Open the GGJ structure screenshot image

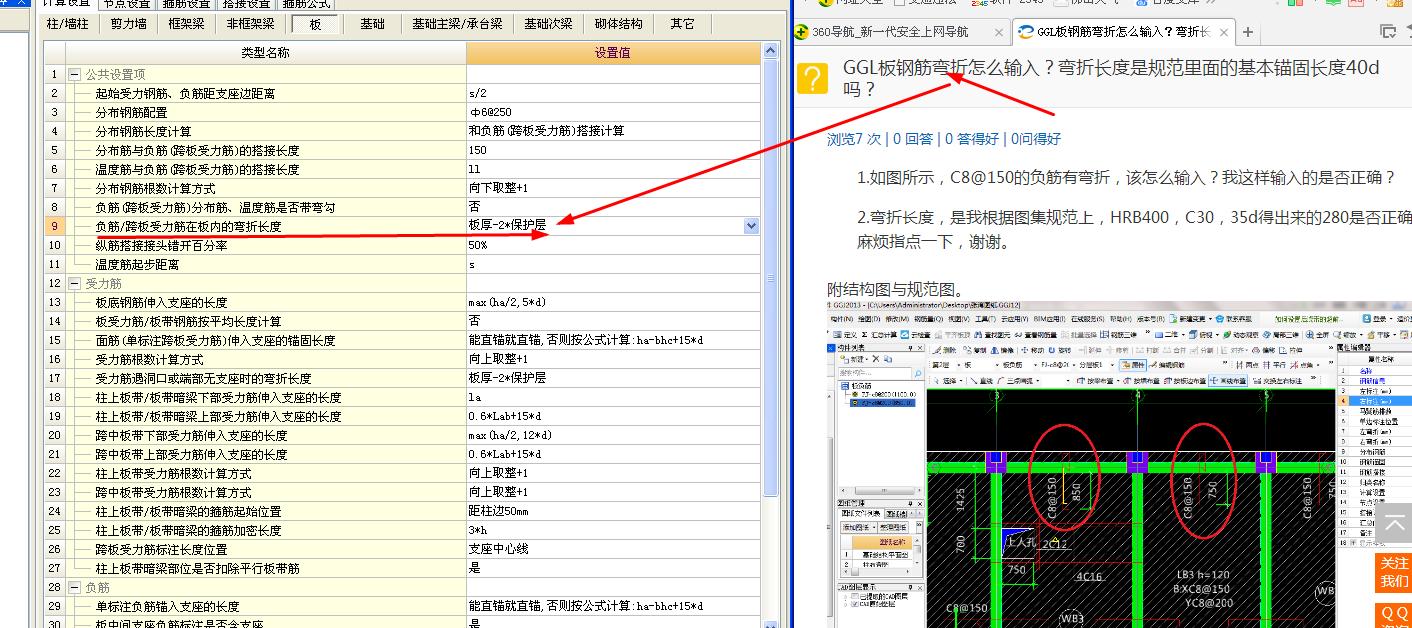[x=1119, y=464]
